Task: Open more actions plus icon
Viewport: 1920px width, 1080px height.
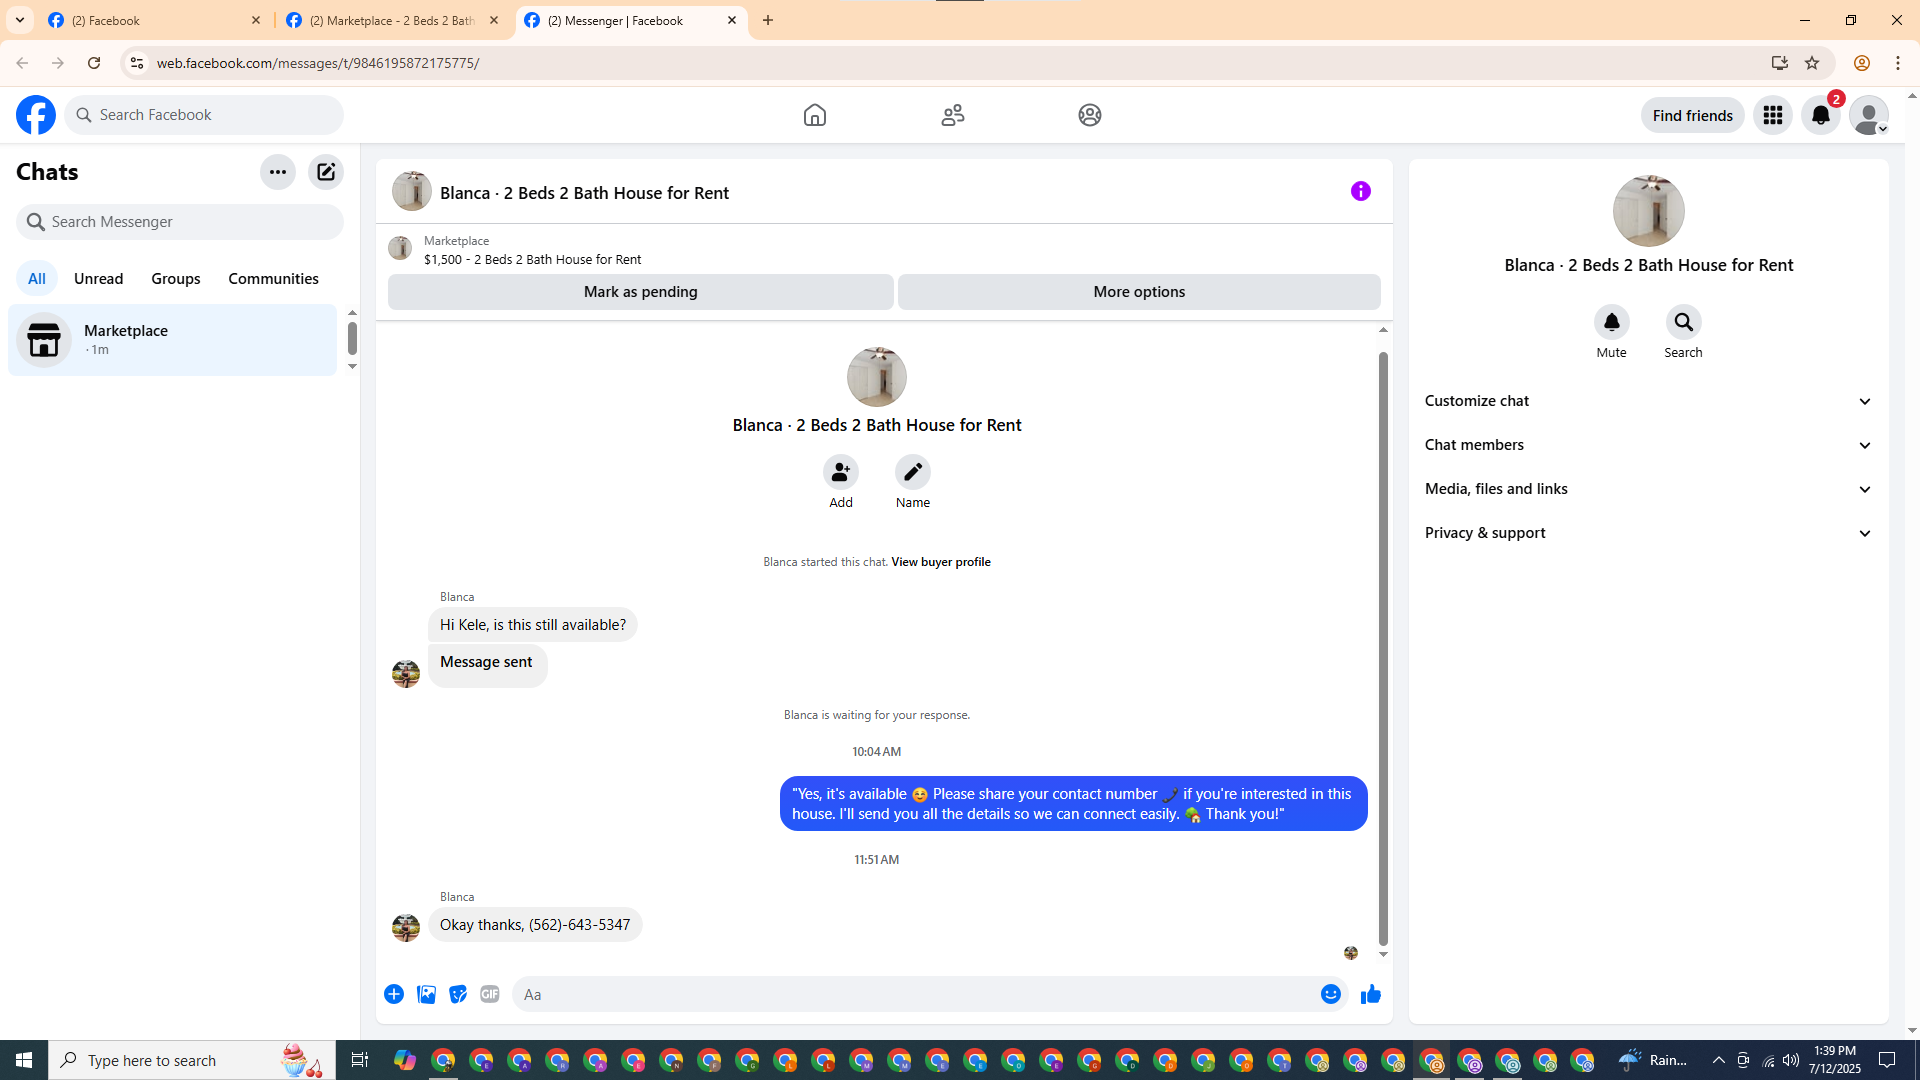Action: tap(394, 994)
